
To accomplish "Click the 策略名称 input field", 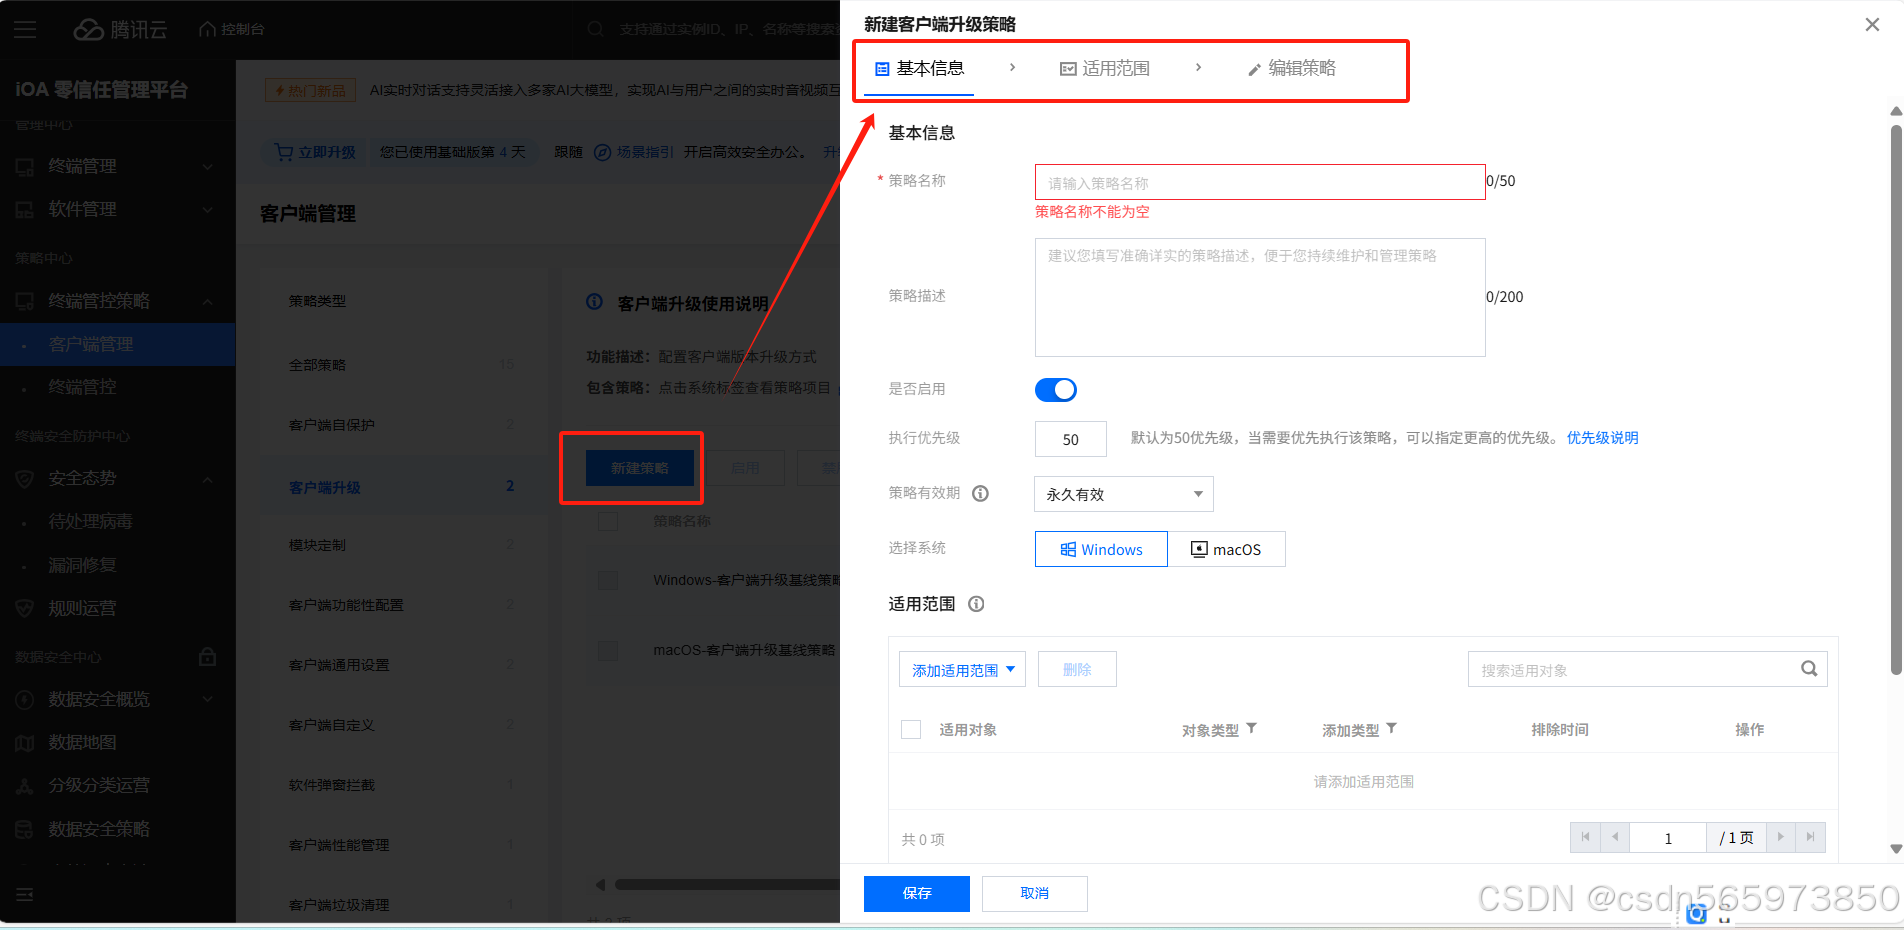I will [x=1259, y=181].
